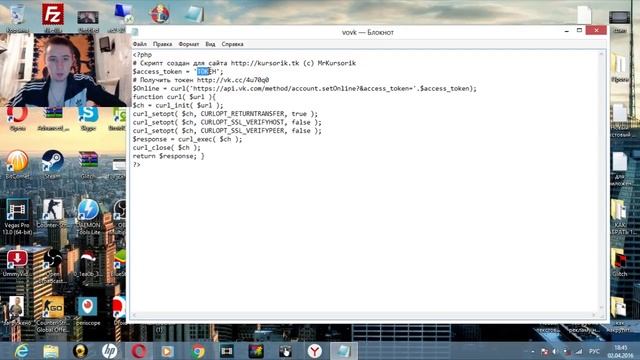640x360 pixels.
Task: Click the CURLOPT_RETURNTRANSFER line
Action: coord(225,114)
